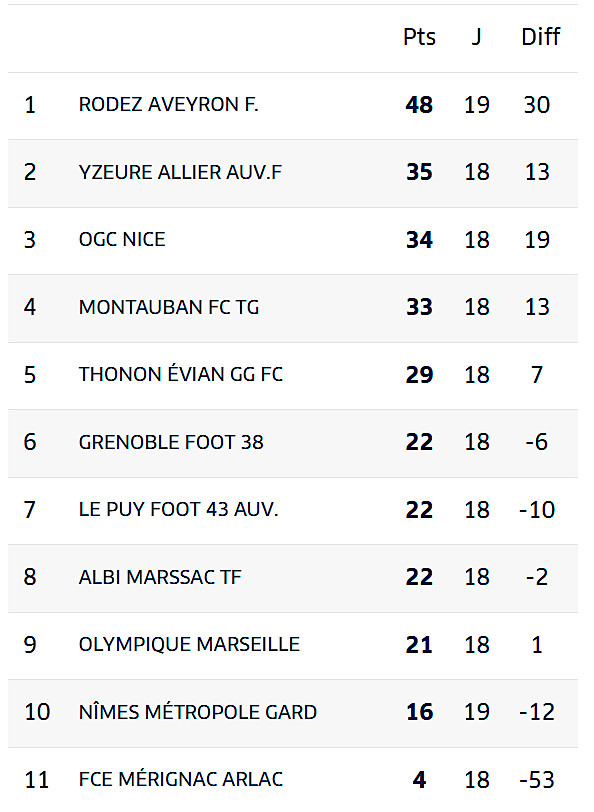
Task: Click Mérignac's -53 goal difference
Action: pos(537,779)
